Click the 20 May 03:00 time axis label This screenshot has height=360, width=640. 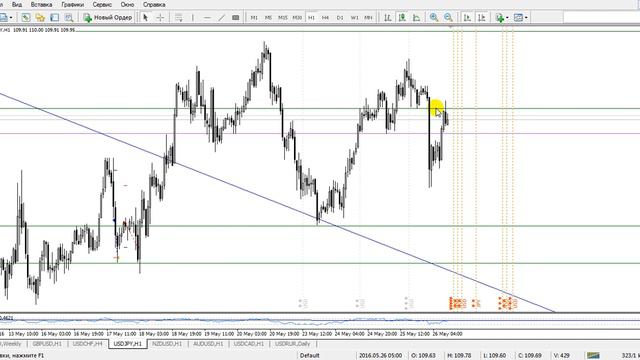[251, 334]
